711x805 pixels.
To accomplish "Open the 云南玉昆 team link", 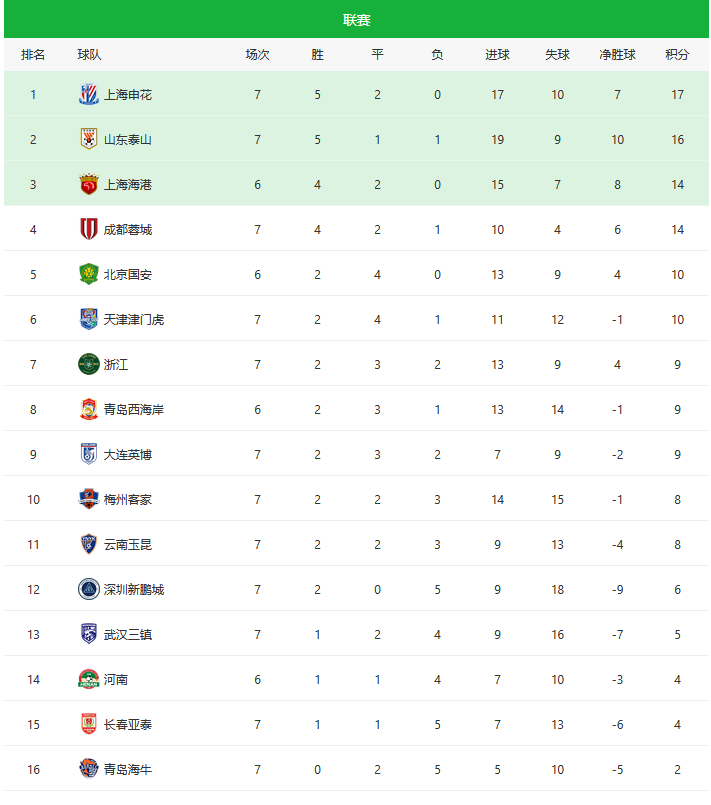I will [128, 544].
